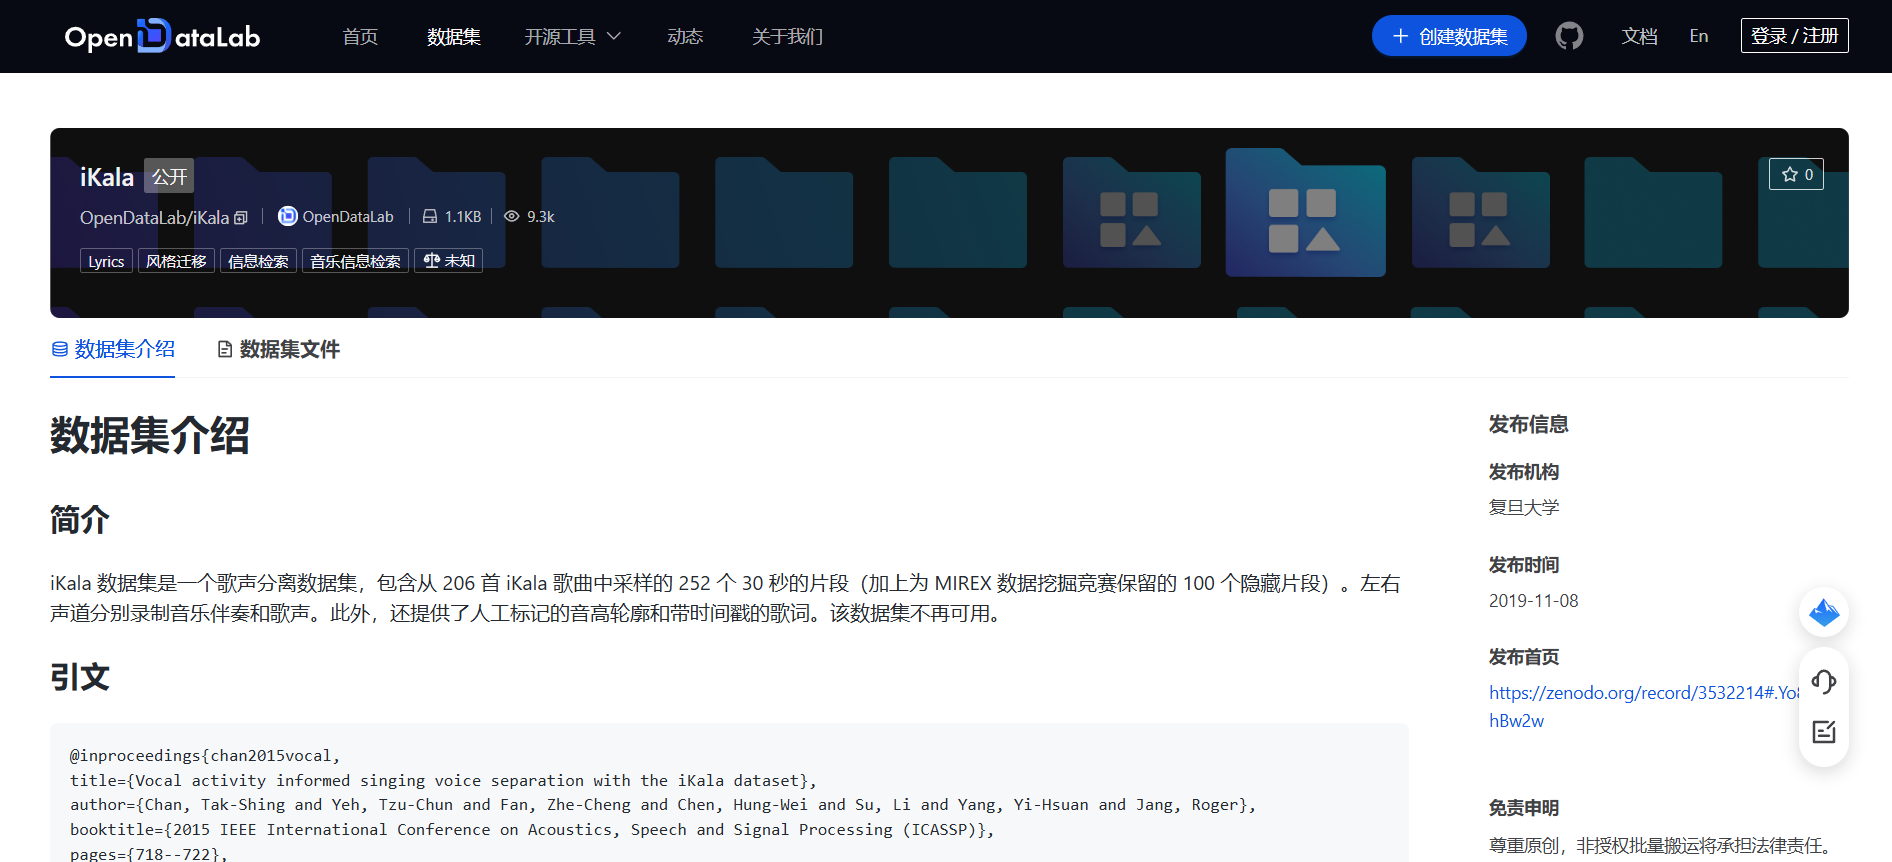
Task: Click the 免责申明 heading
Action: (x=1524, y=808)
